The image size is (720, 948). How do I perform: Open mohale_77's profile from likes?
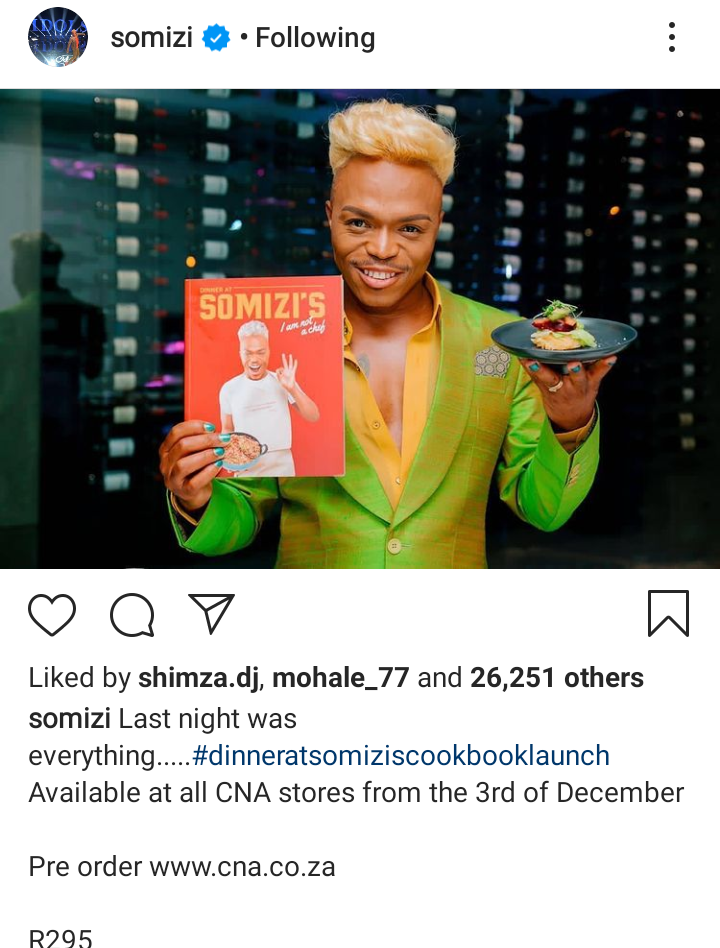pos(341,678)
